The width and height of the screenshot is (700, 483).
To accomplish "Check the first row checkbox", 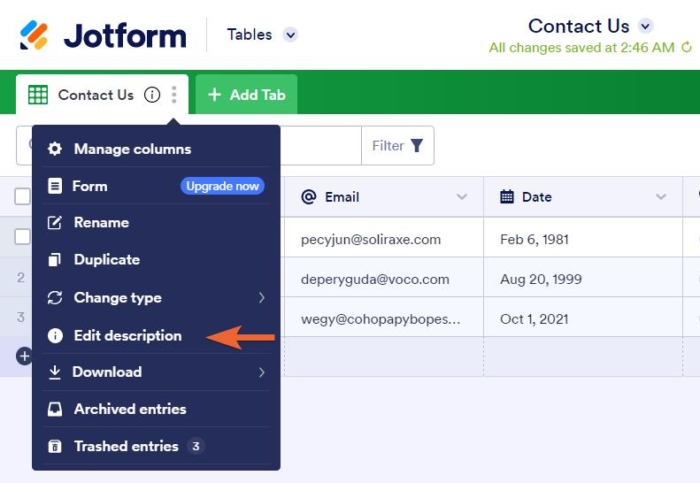I will [22, 237].
